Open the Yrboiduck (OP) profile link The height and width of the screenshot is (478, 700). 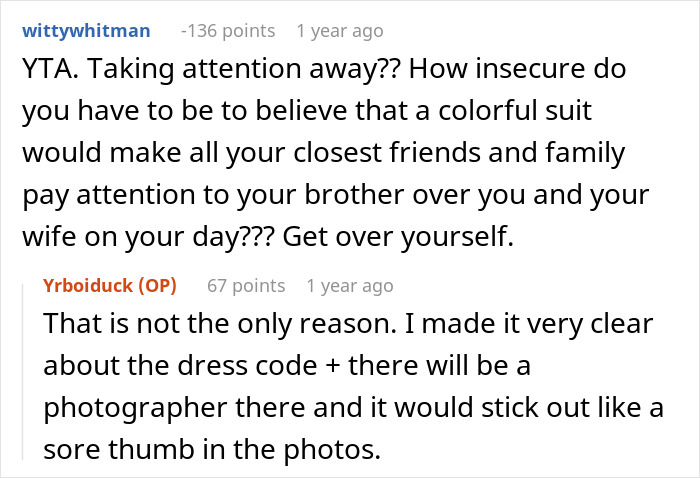click(110, 286)
